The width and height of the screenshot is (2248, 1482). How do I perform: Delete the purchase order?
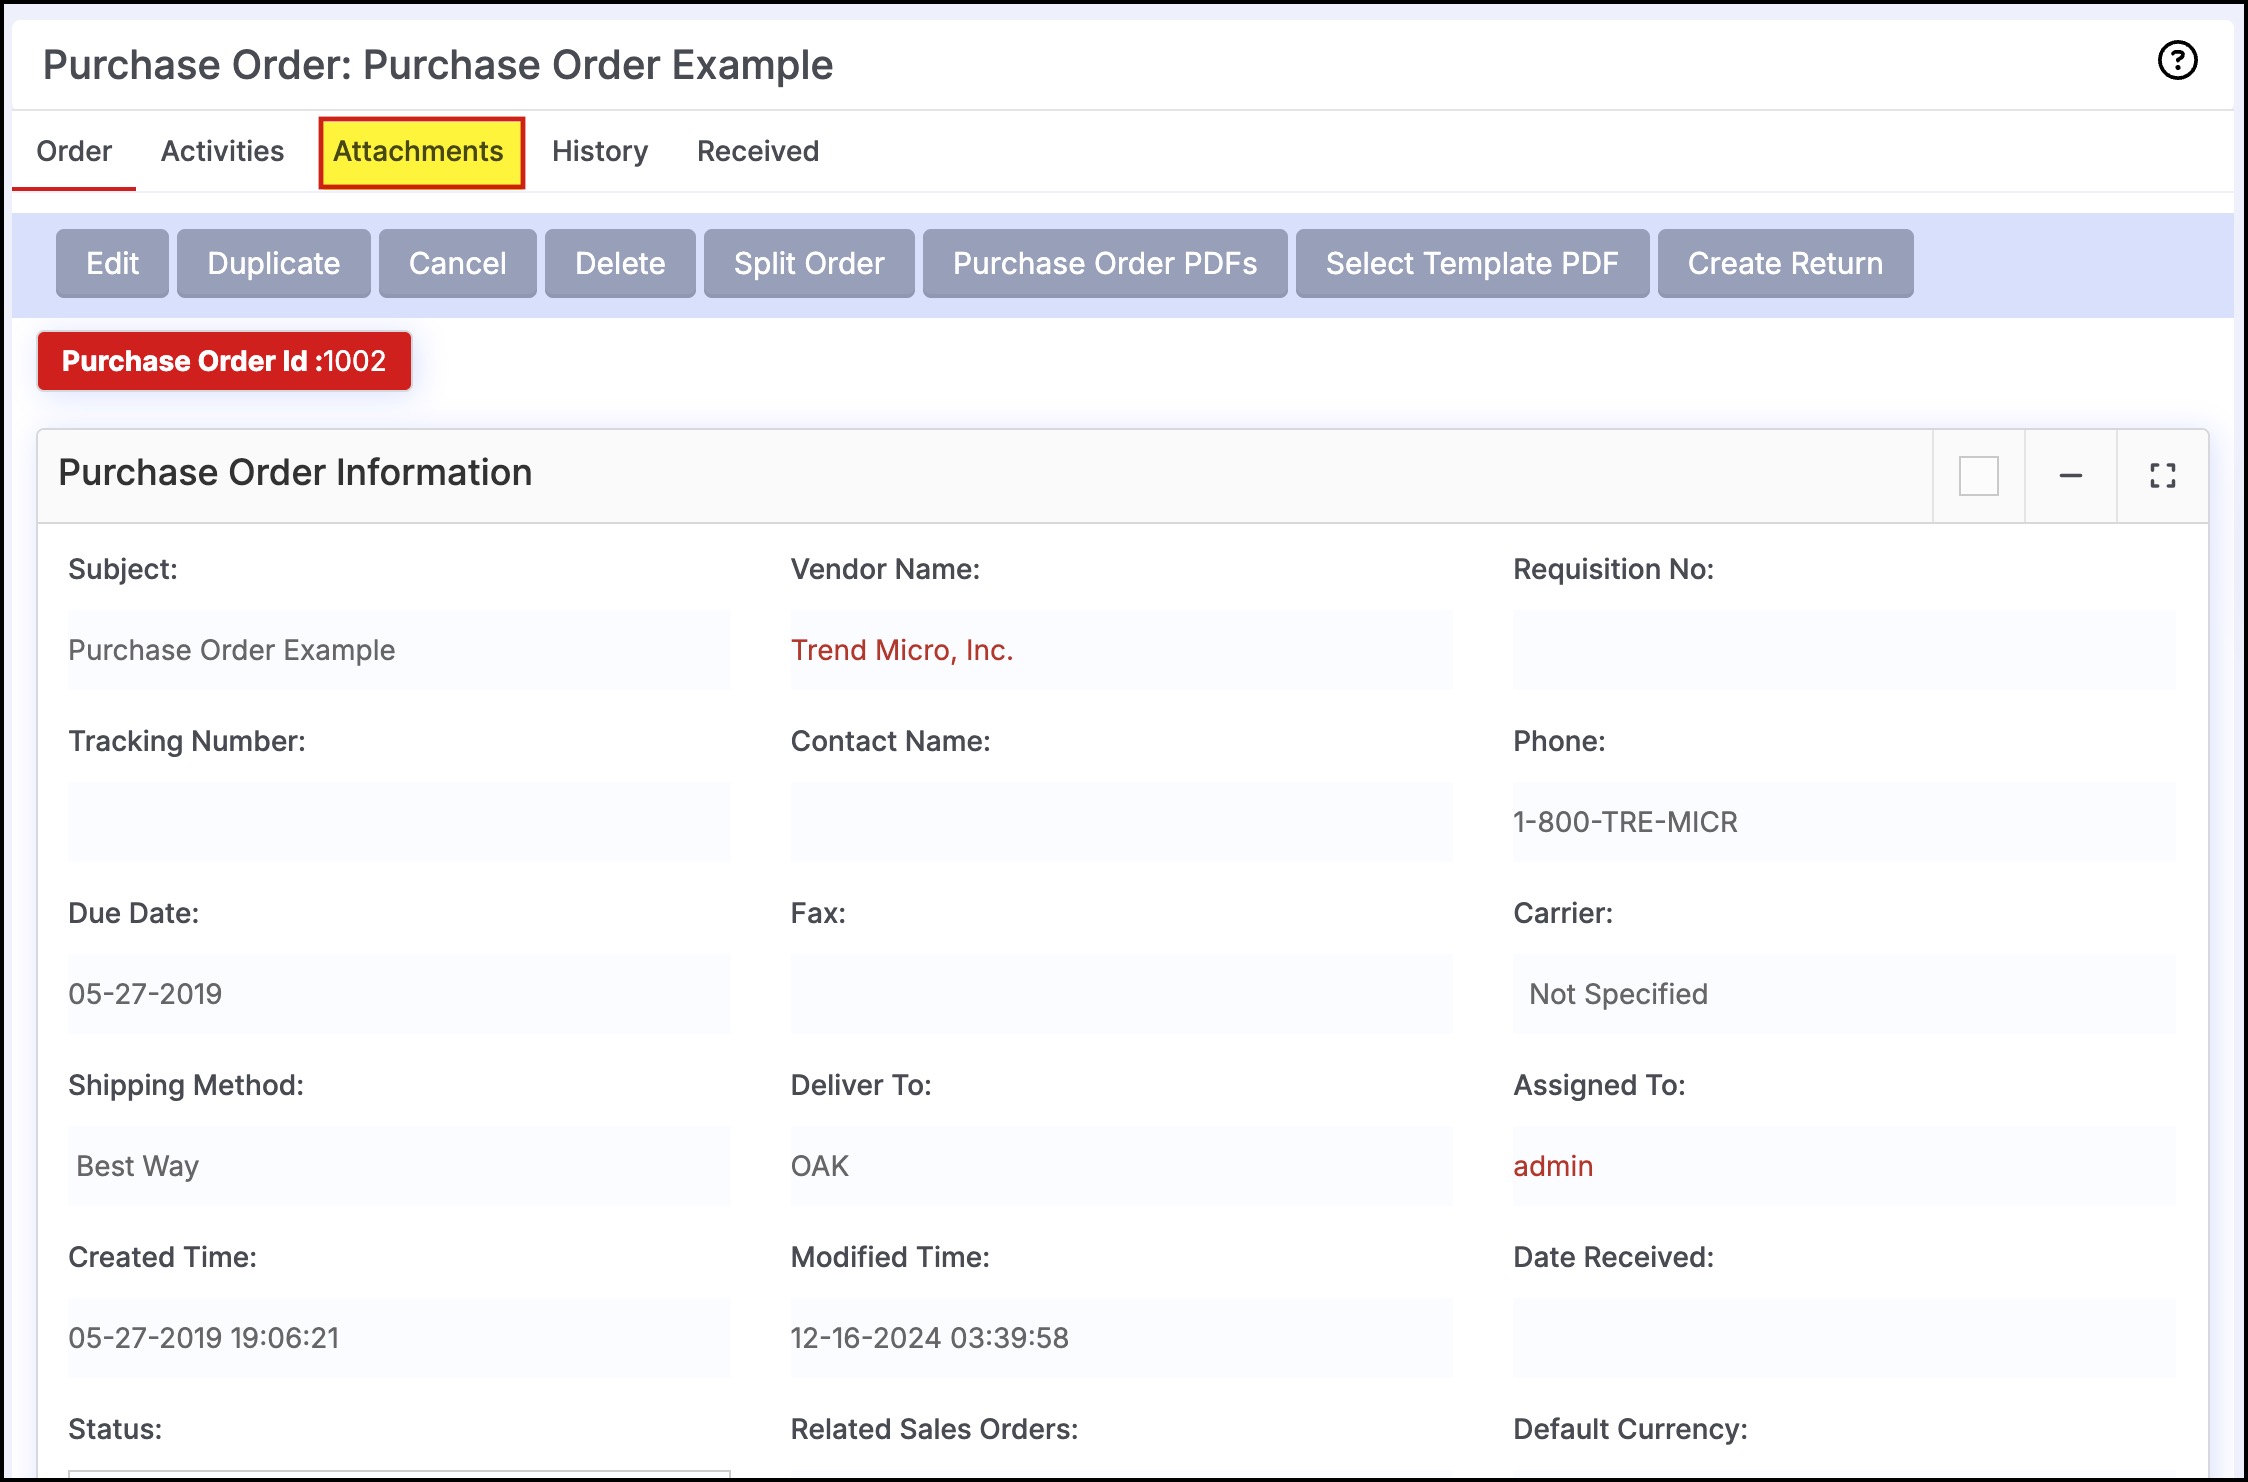619,264
